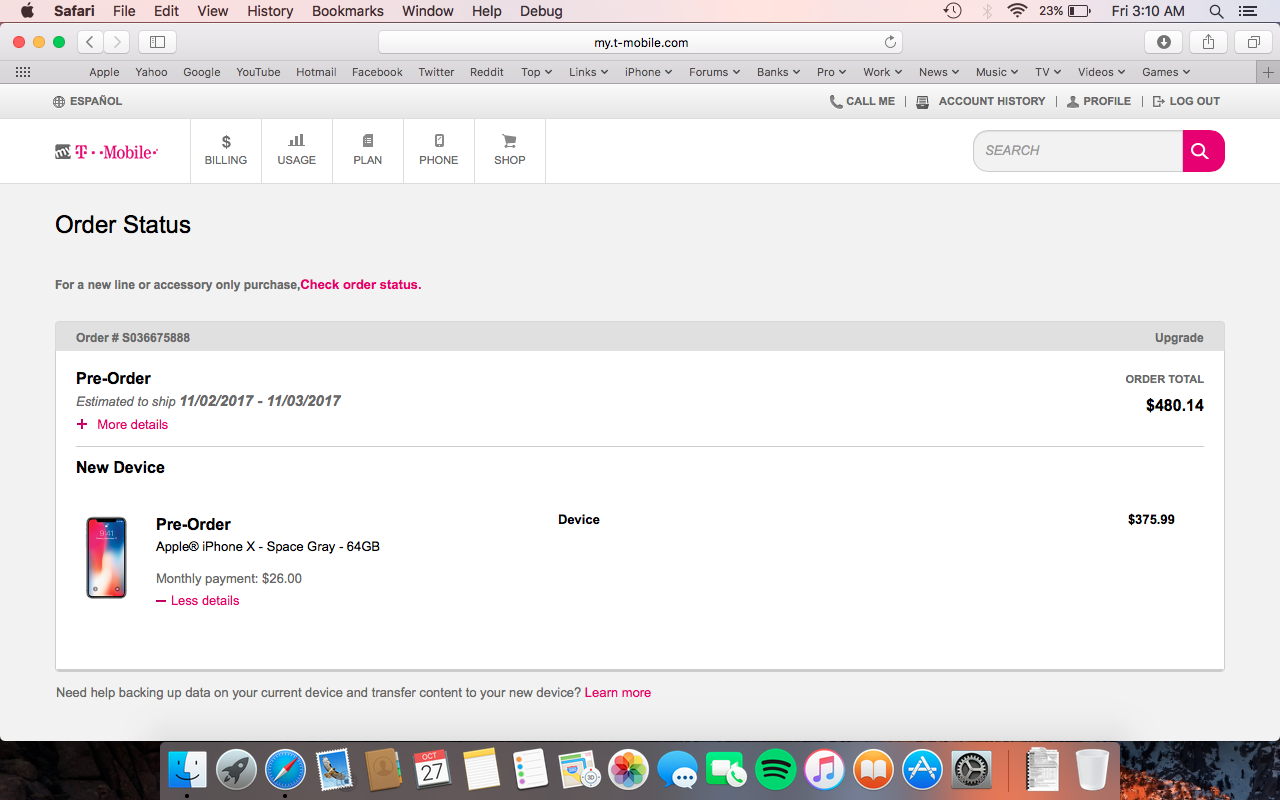Open Finder from the dock
Viewport: 1280px width, 800px height.
click(187, 769)
